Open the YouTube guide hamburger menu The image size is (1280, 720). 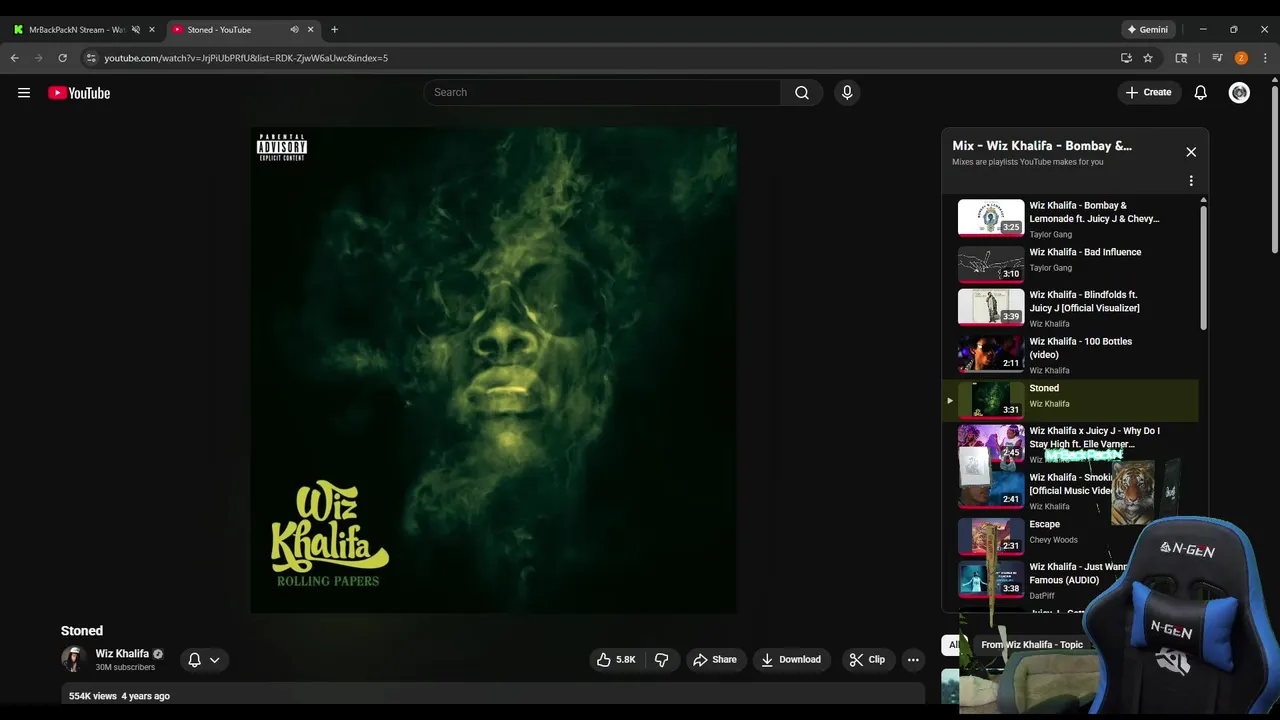click(x=24, y=93)
